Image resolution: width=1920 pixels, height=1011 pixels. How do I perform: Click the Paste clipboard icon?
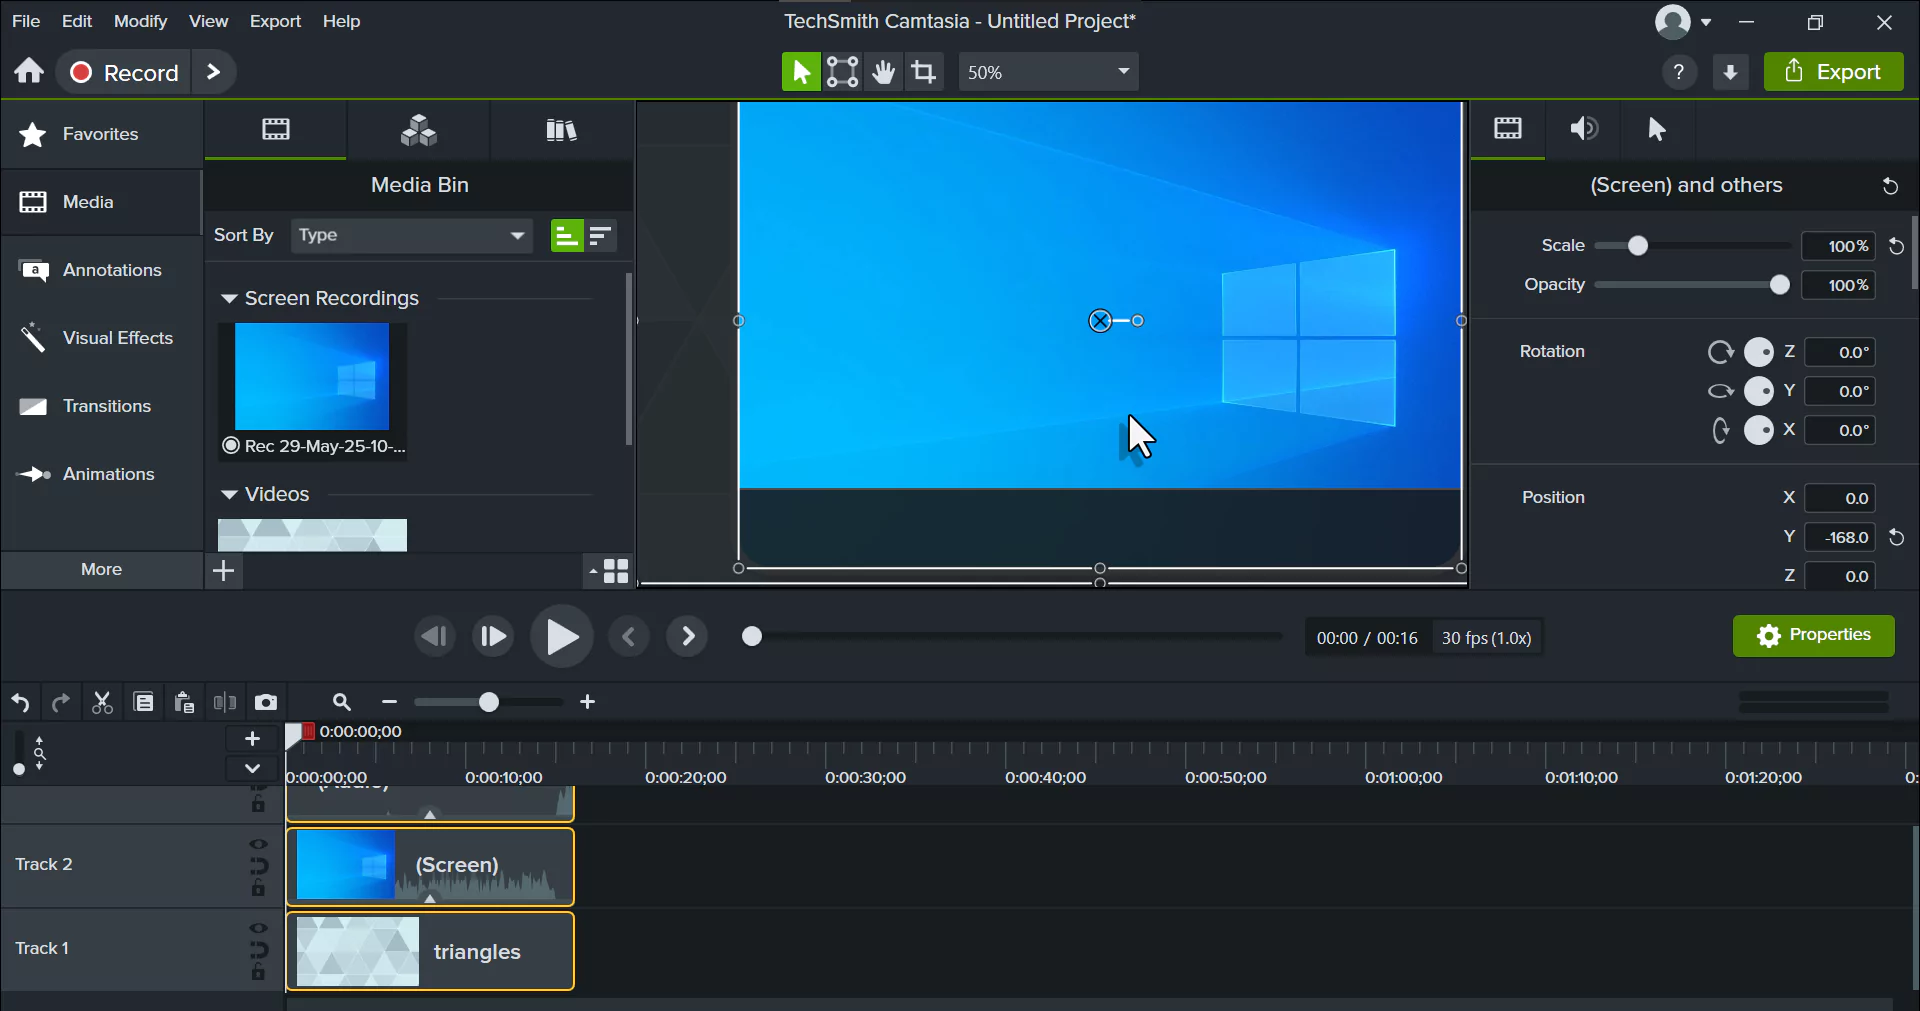click(x=184, y=703)
